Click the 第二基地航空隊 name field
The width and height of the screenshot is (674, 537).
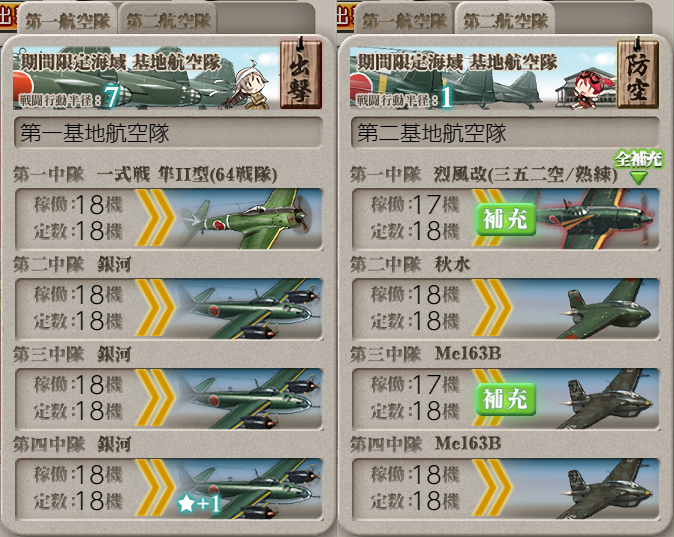coord(506,133)
